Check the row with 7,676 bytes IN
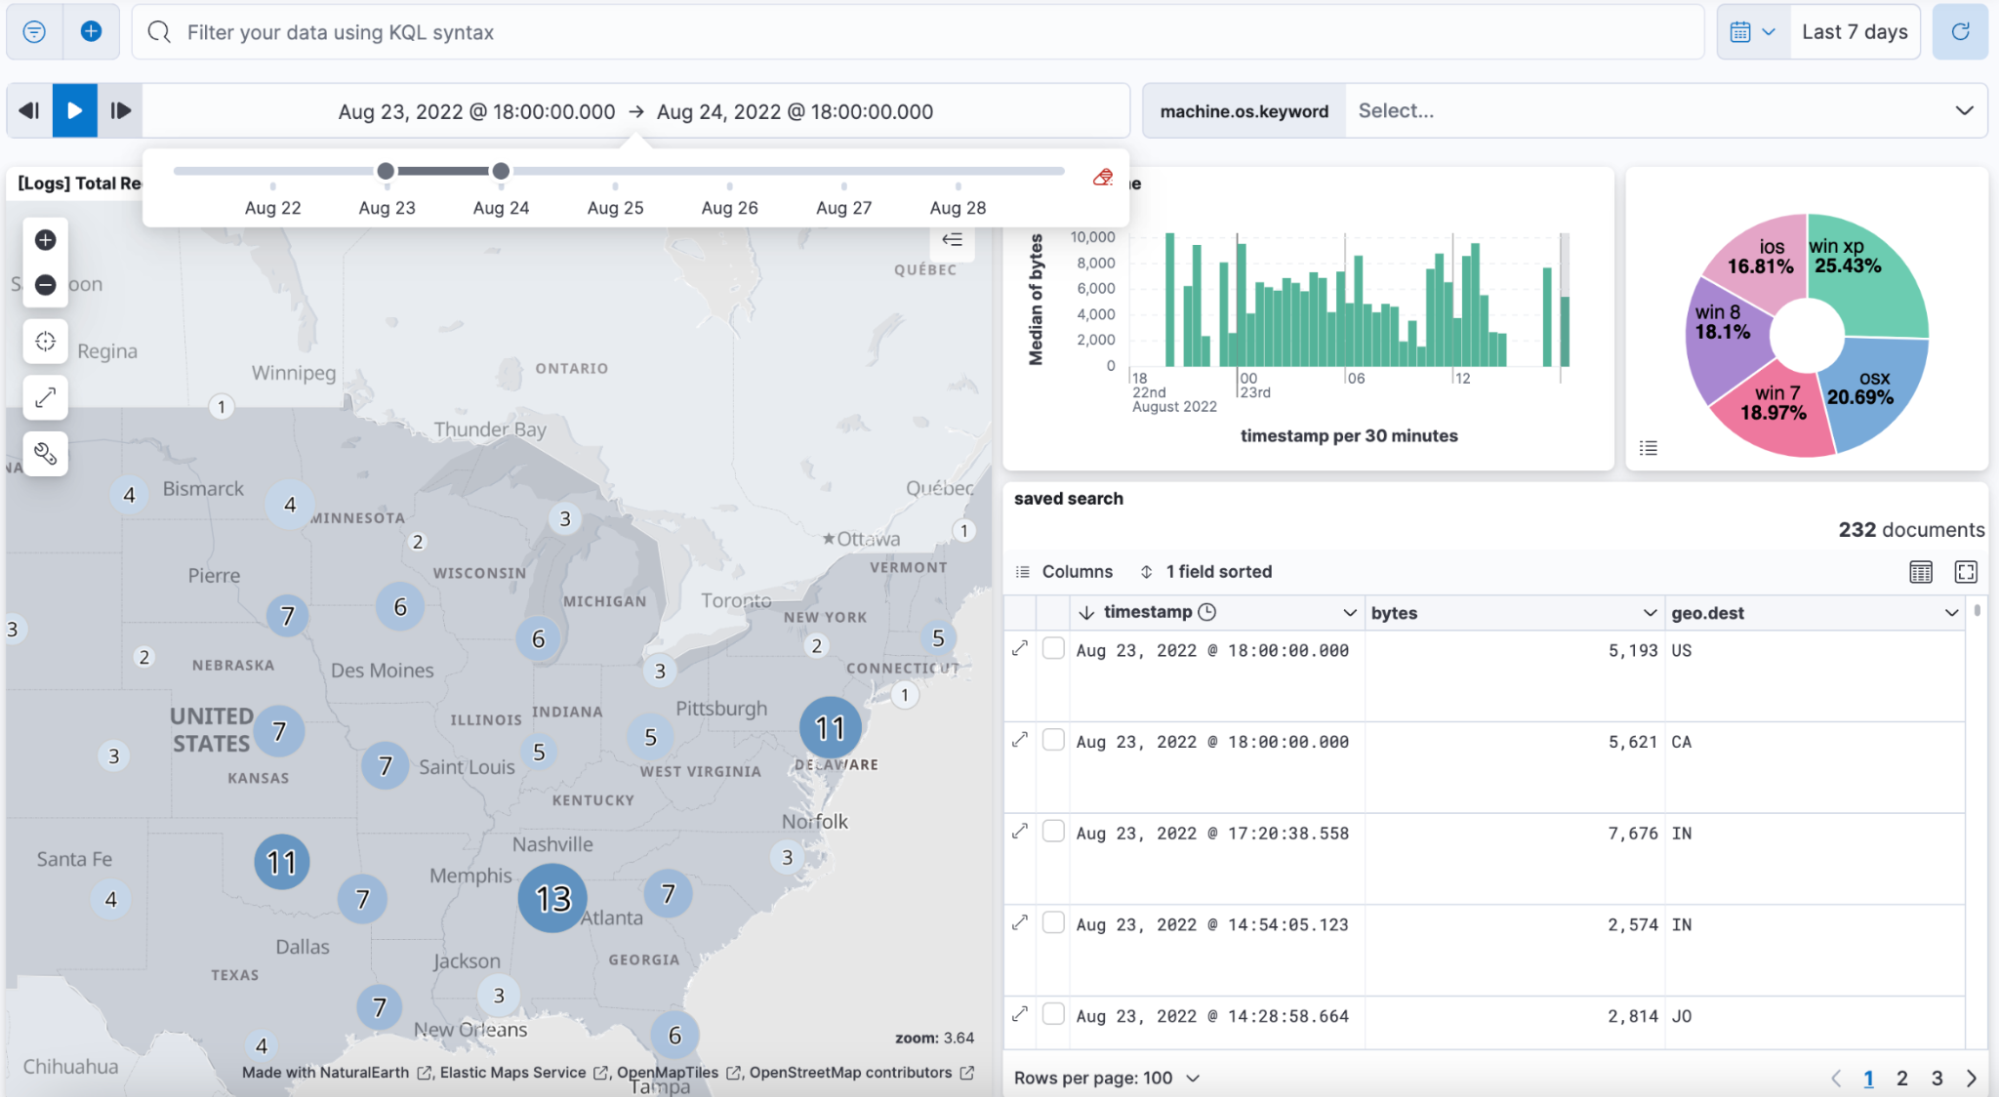The image size is (1999, 1098). [x=1053, y=832]
